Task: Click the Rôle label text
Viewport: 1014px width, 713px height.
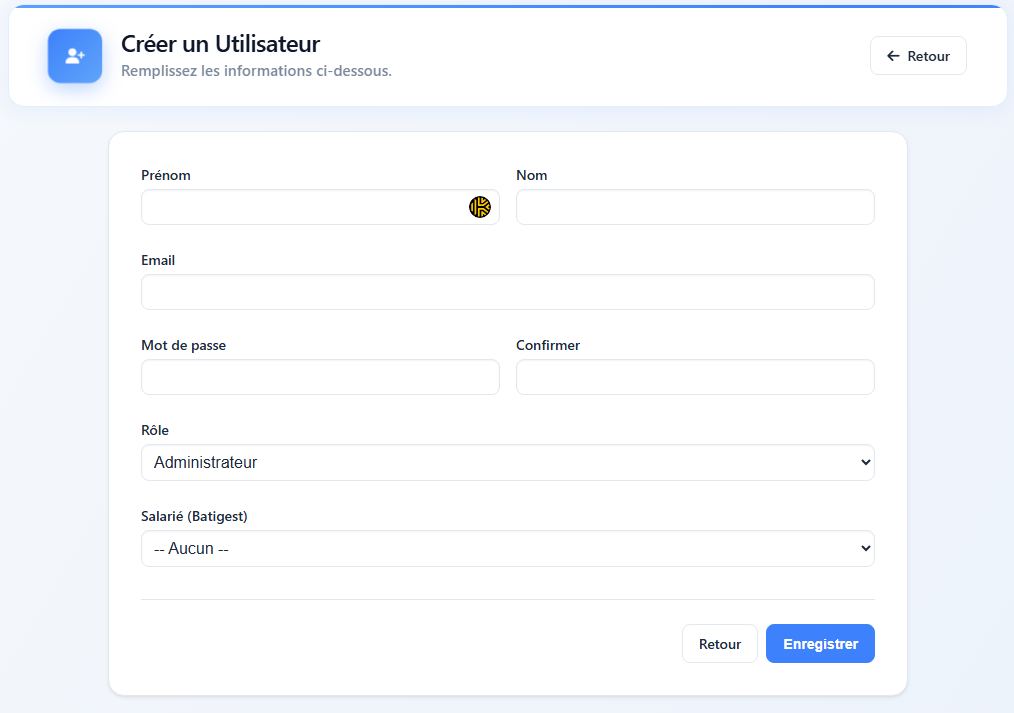Action: (x=155, y=430)
